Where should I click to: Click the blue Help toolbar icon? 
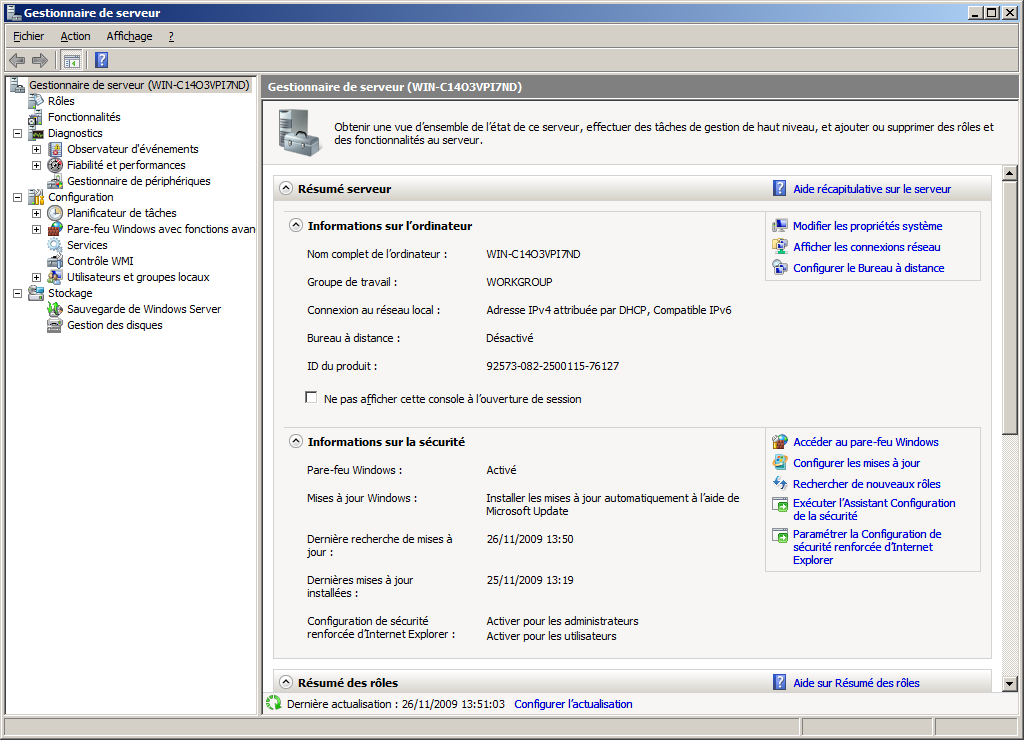(101, 60)
